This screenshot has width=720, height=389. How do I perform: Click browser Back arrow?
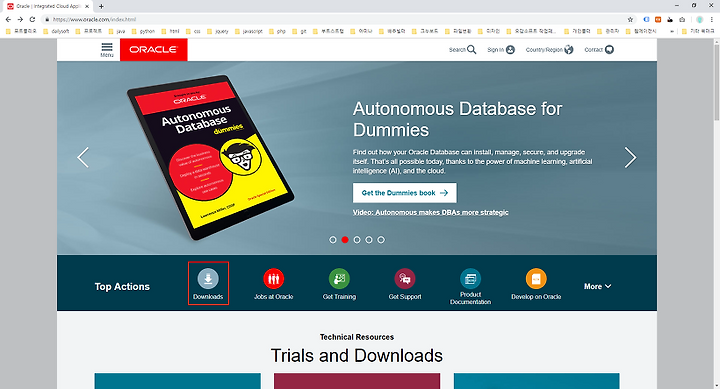click(x=8, y=19)
